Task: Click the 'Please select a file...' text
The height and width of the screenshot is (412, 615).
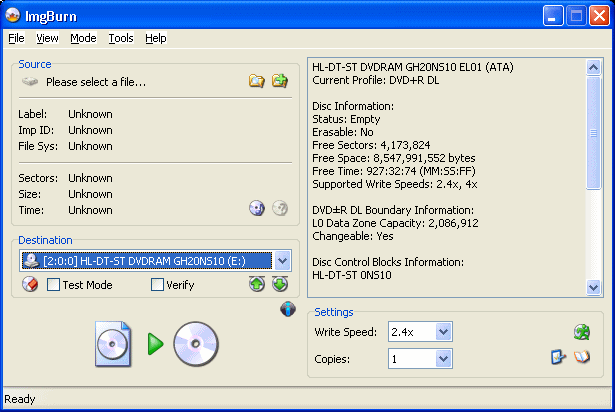Action: pos(96,82)
